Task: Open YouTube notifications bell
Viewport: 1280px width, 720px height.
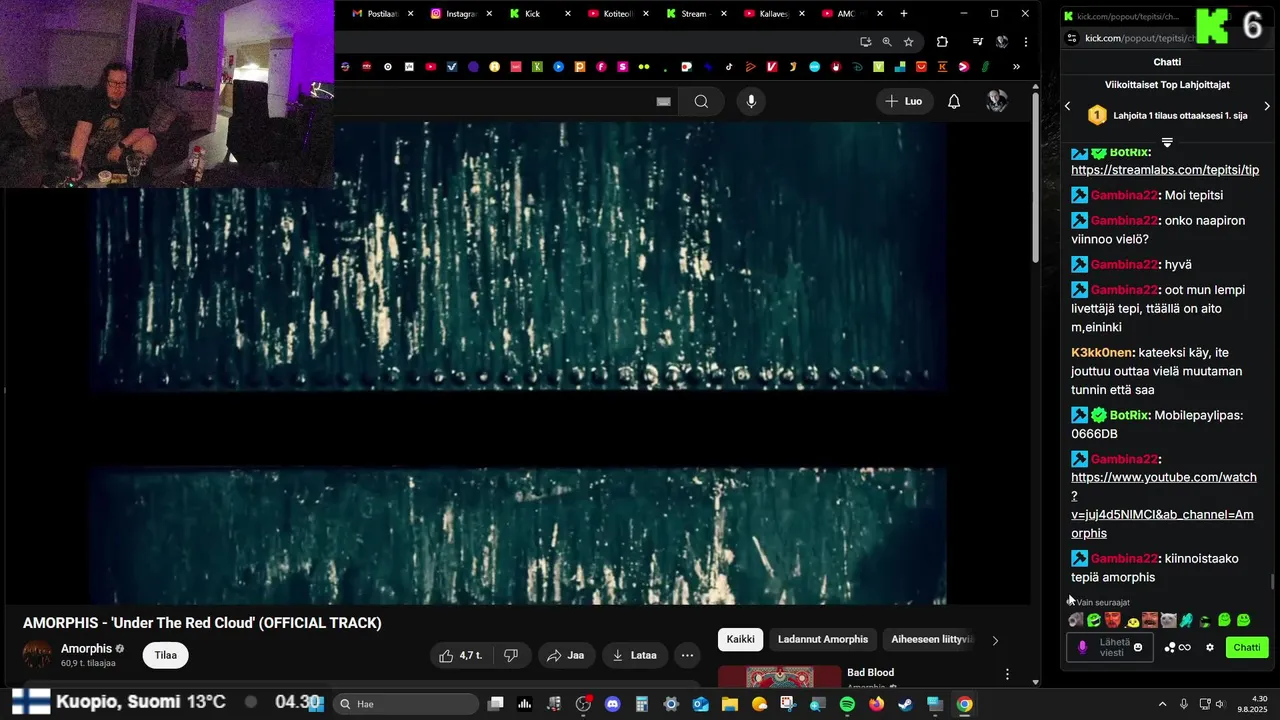Action: pos(954,101)
